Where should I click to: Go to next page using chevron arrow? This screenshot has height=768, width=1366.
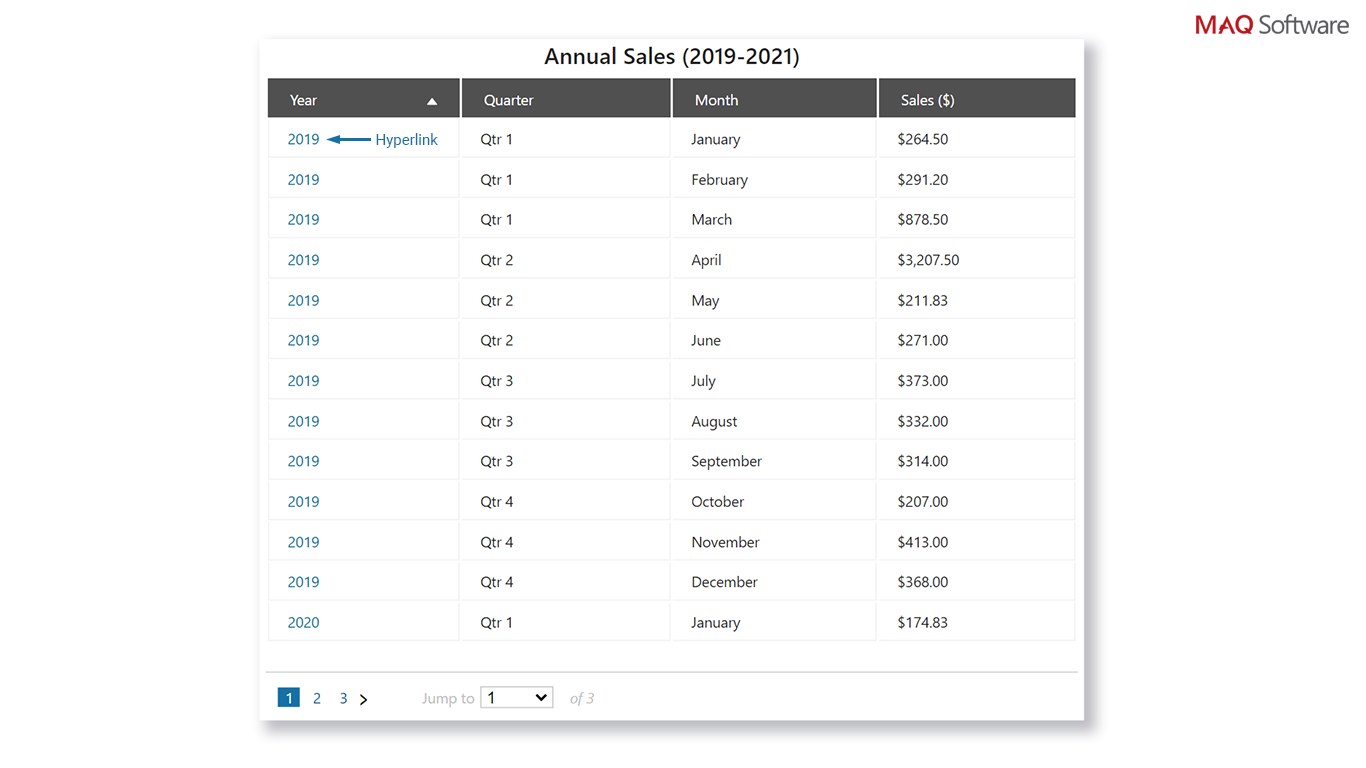tap(363, 699)
